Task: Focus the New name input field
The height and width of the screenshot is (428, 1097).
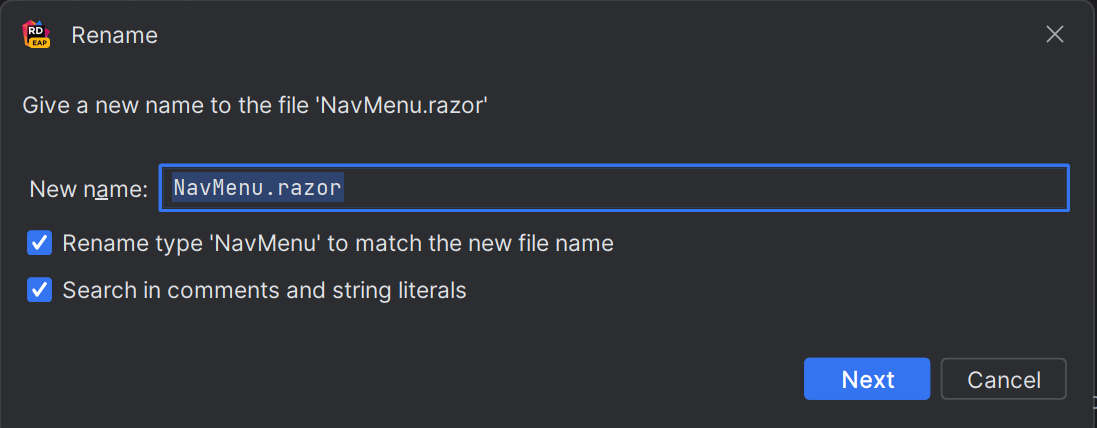Action: tap(700, 188)
